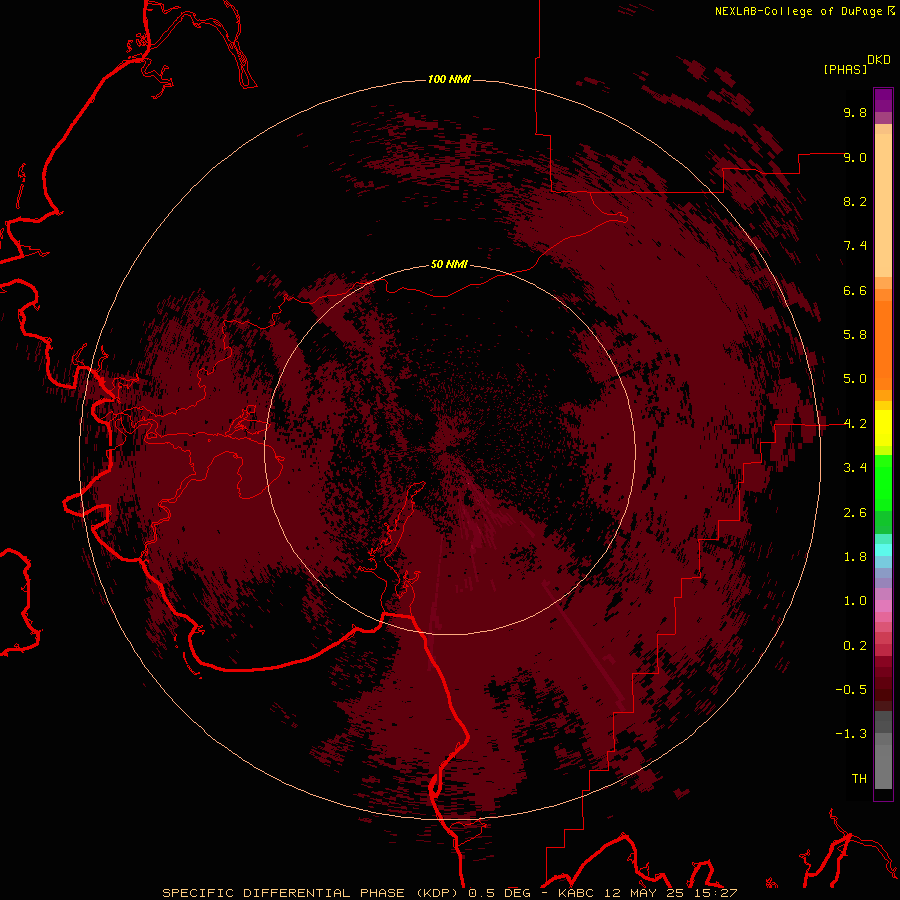
Task: Click the (KDP) product code in the caption
Action: pos(437,893)
